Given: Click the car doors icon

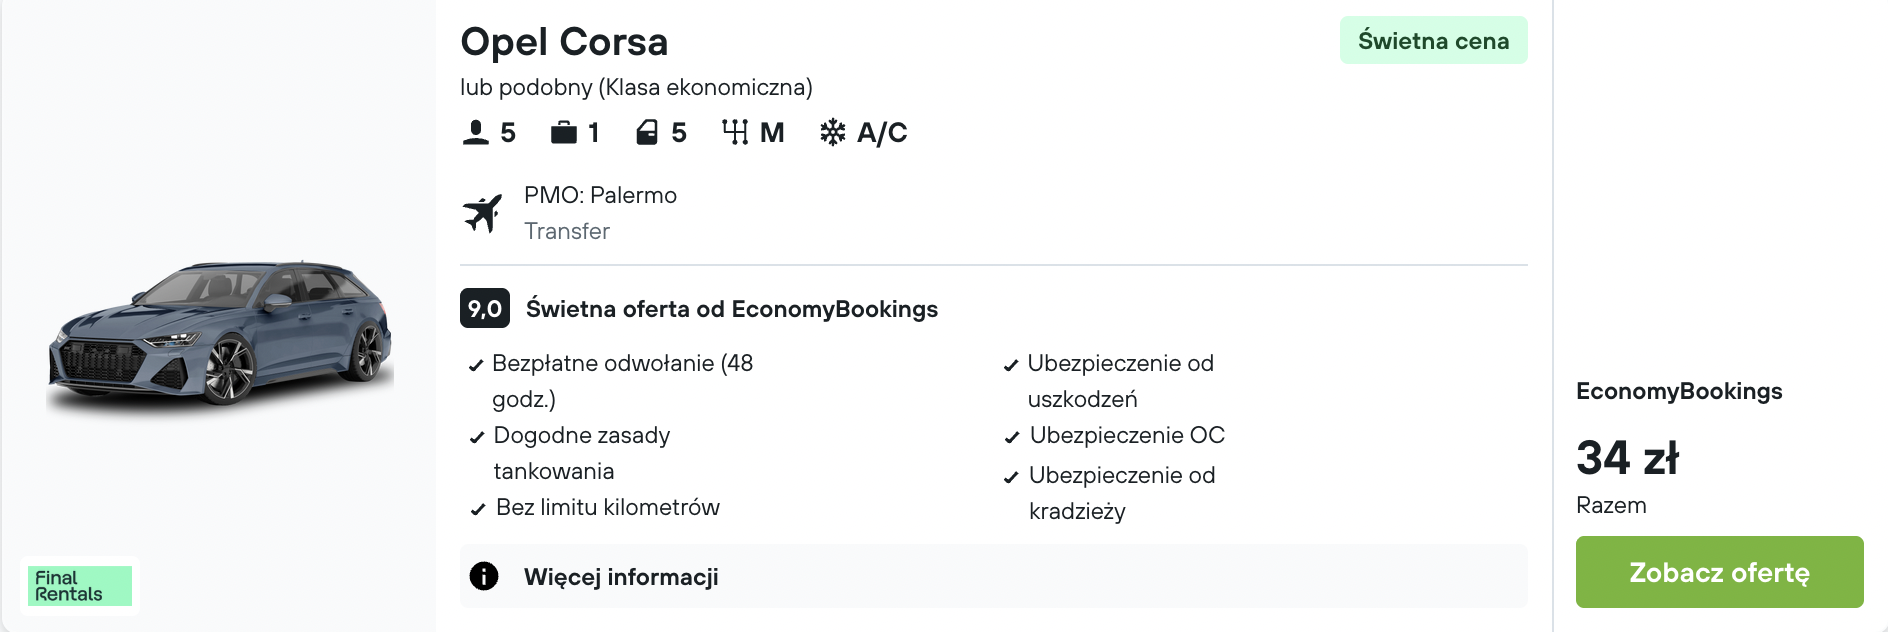Looking at the screenshot, I should pos(647,133).
